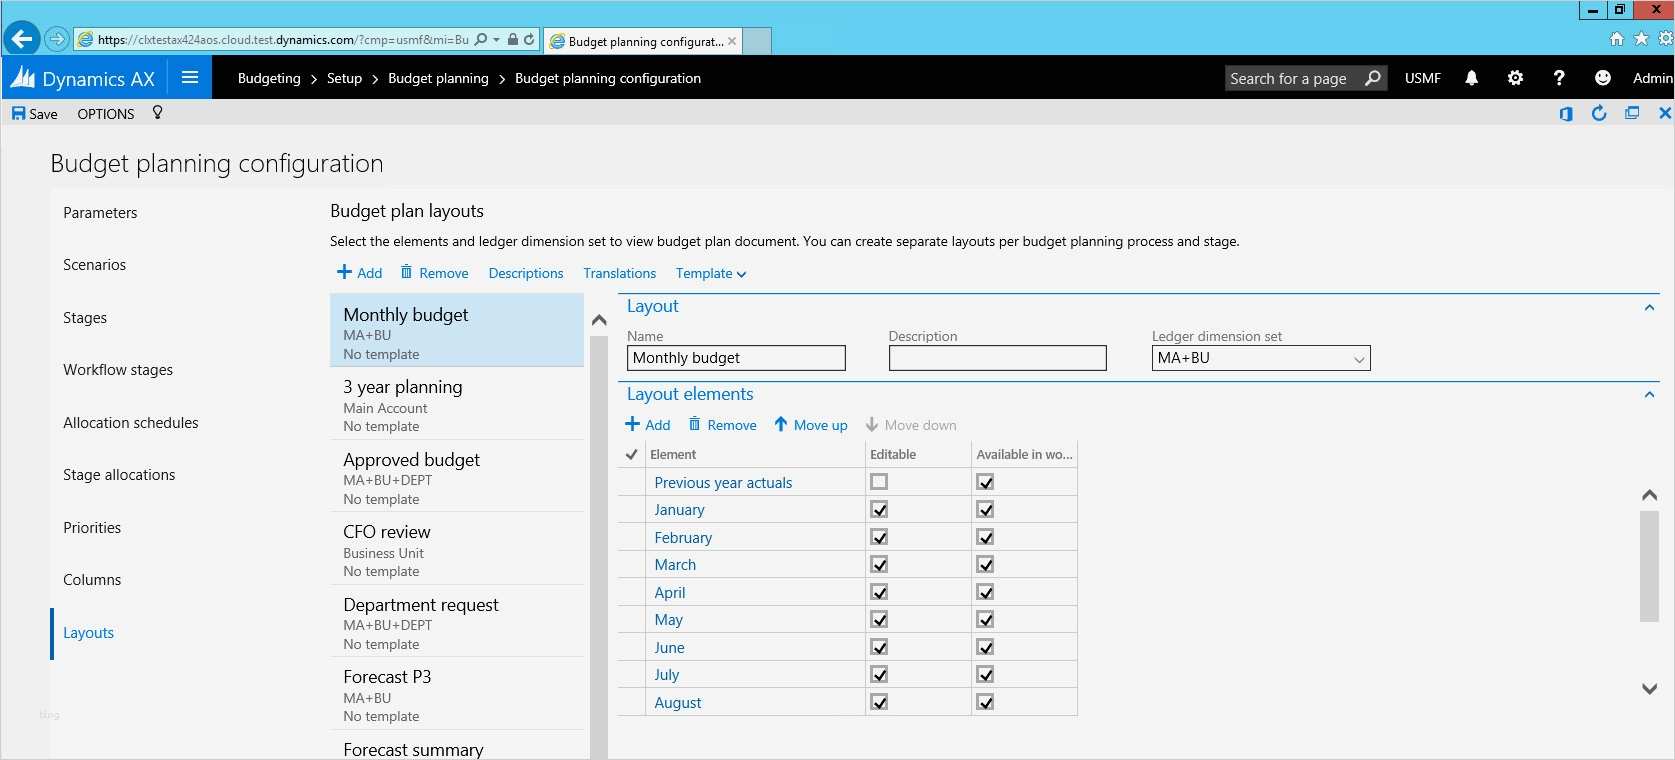
Task: Open the Help question mark
Action: 1559,78
